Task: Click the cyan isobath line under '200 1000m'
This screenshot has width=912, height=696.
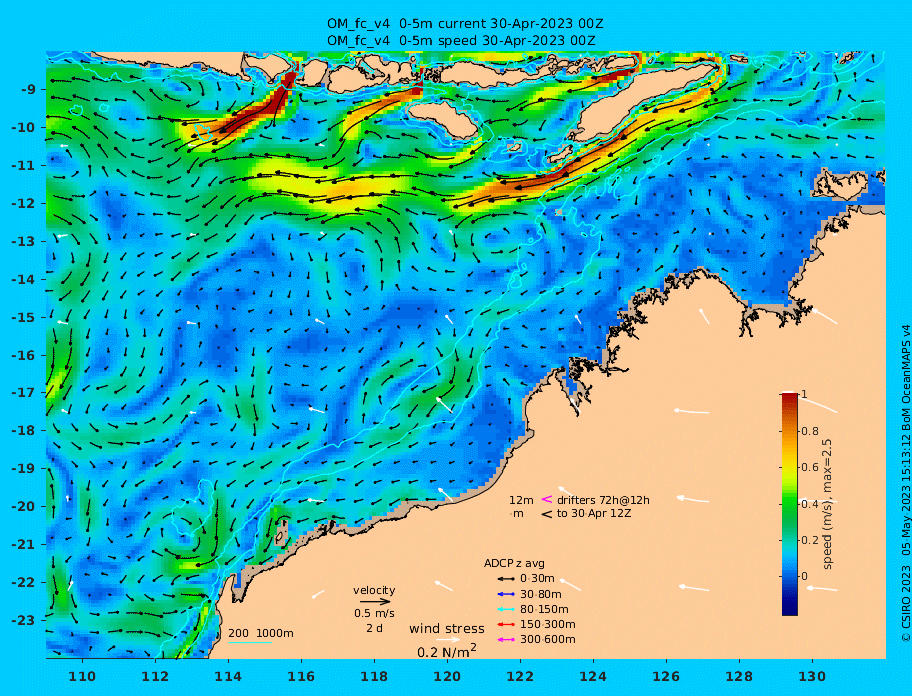Action: 250,643
